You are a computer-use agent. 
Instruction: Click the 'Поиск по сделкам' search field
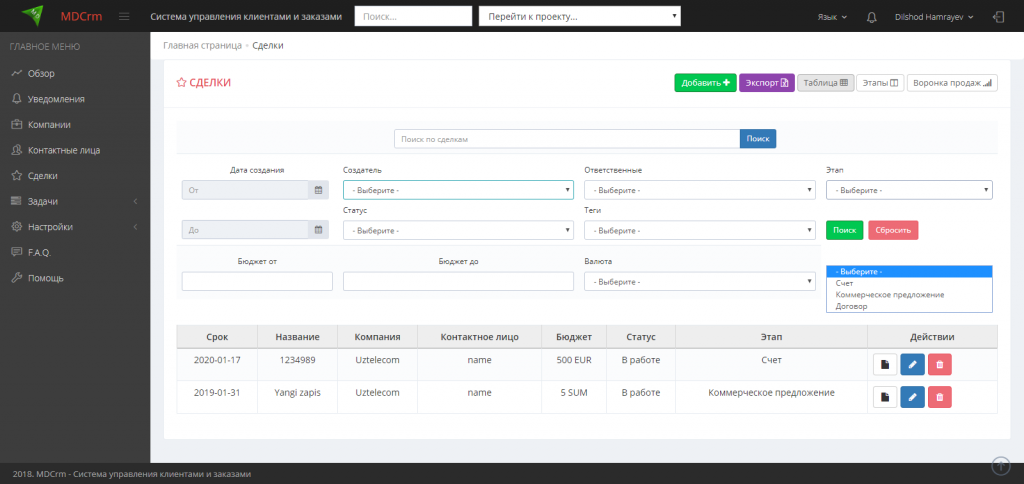pos(566,139)
